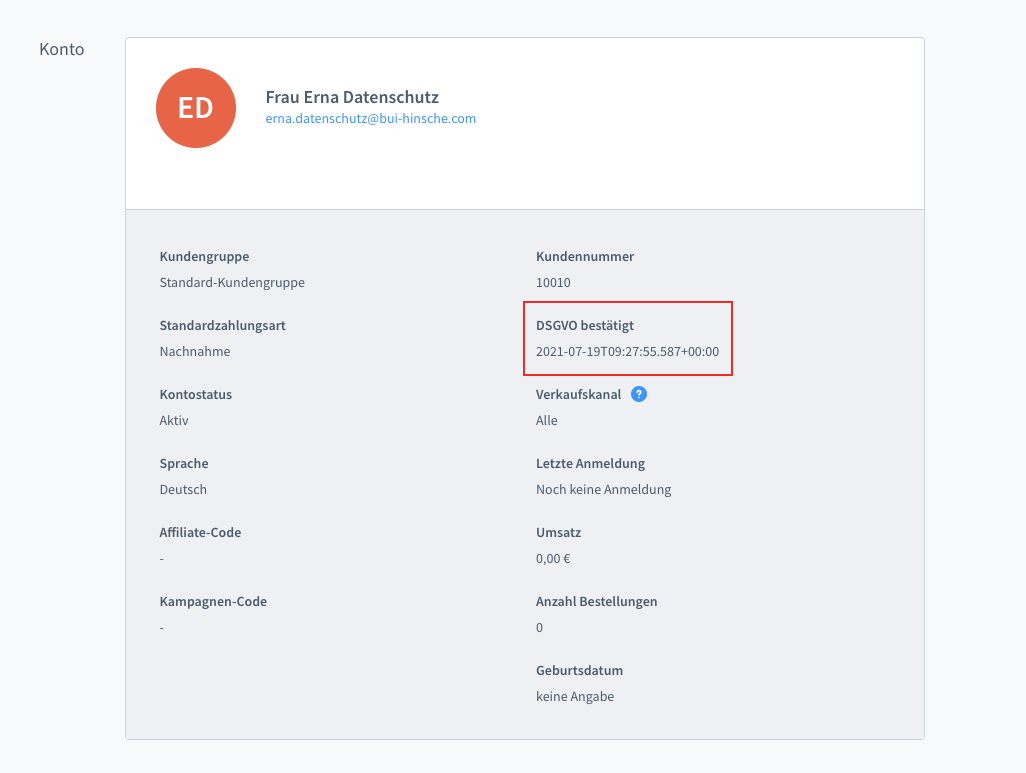Screen dimensions: 1026x773
Task: Click the 0,00 € revenue value
Action: 553,558
